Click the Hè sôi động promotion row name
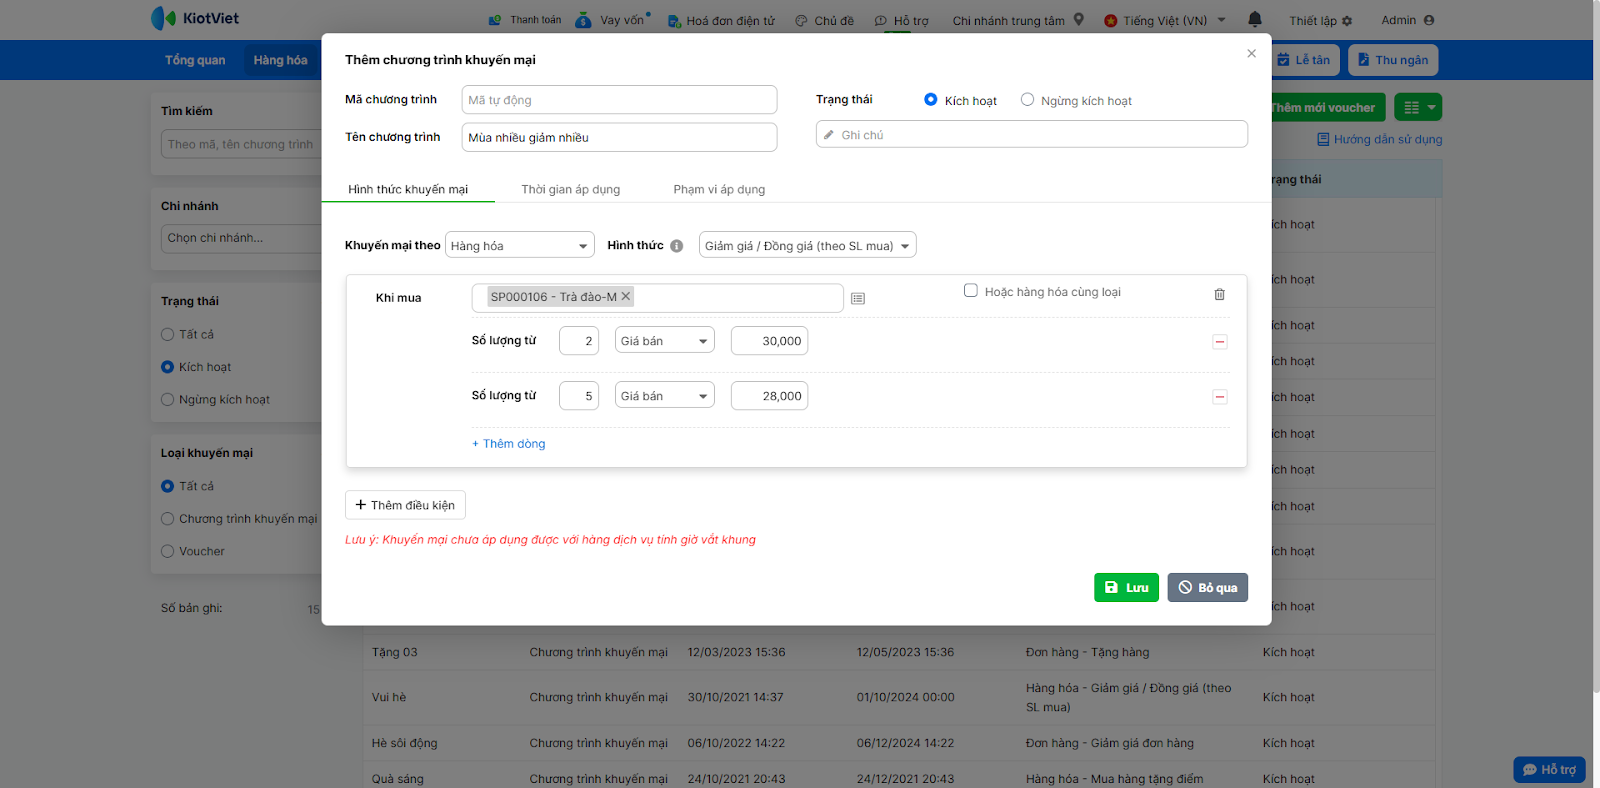Screen dimensions: 1600x788 pyautogui.click(x=404, y=743)
